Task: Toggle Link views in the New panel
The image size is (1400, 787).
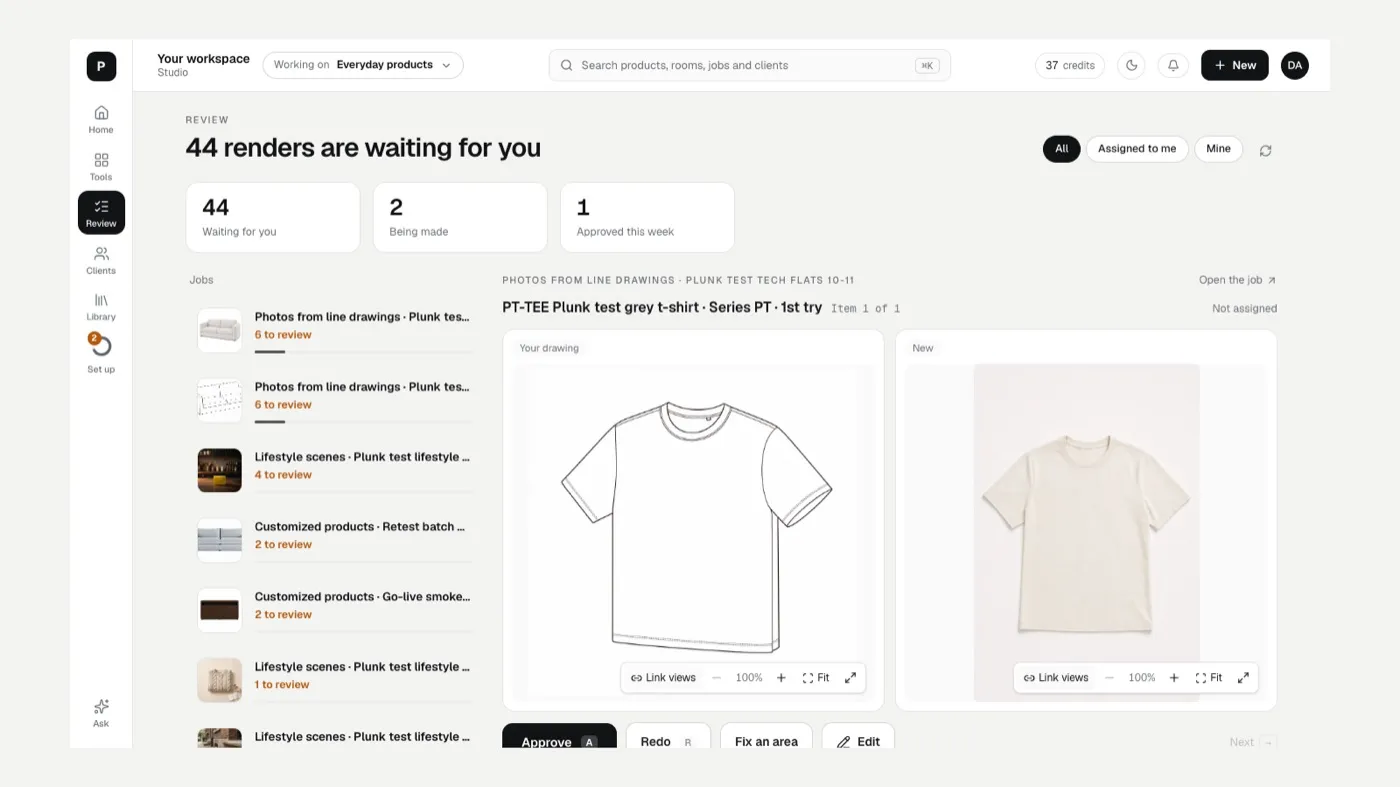Action: pos(1056,678)
